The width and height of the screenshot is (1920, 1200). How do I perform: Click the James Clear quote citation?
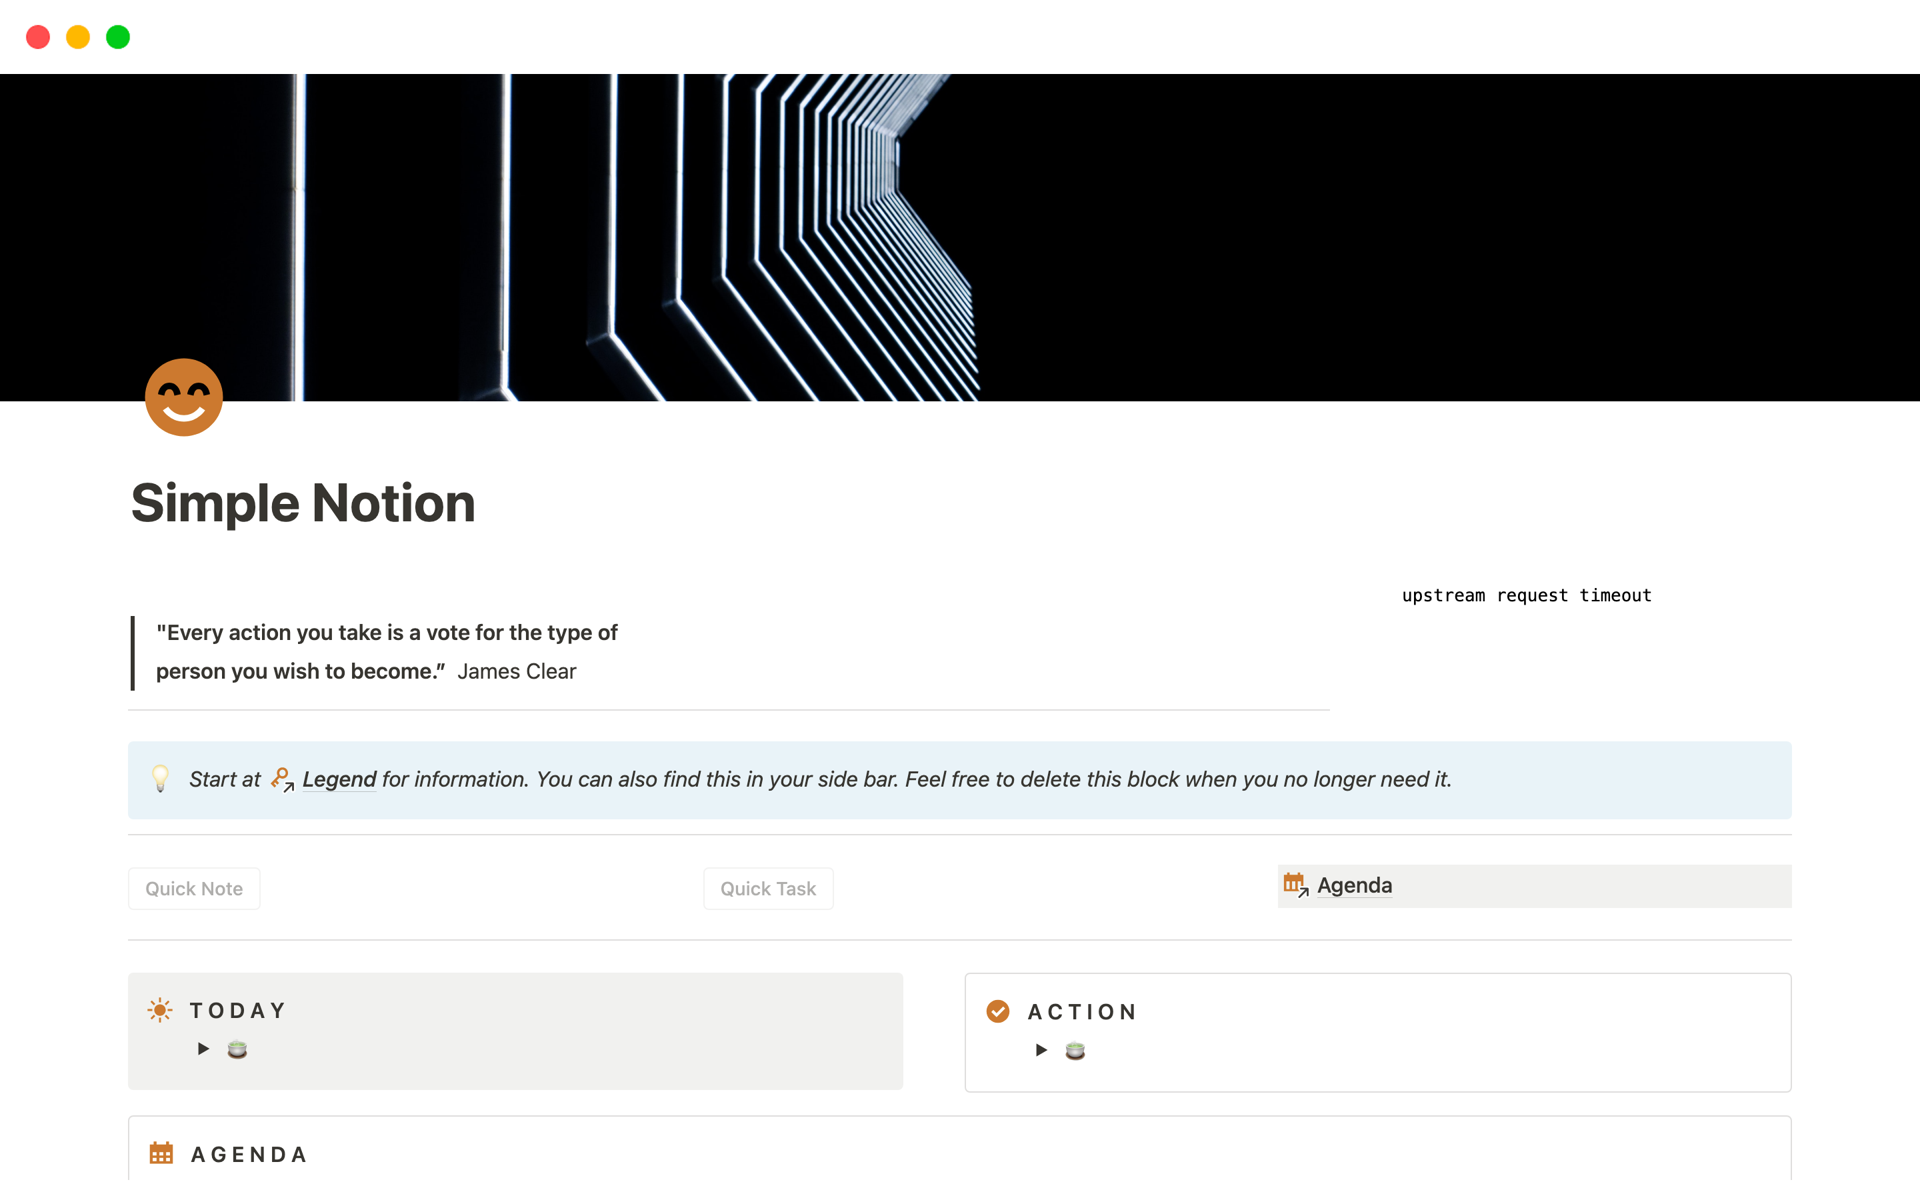click(518, 671)
